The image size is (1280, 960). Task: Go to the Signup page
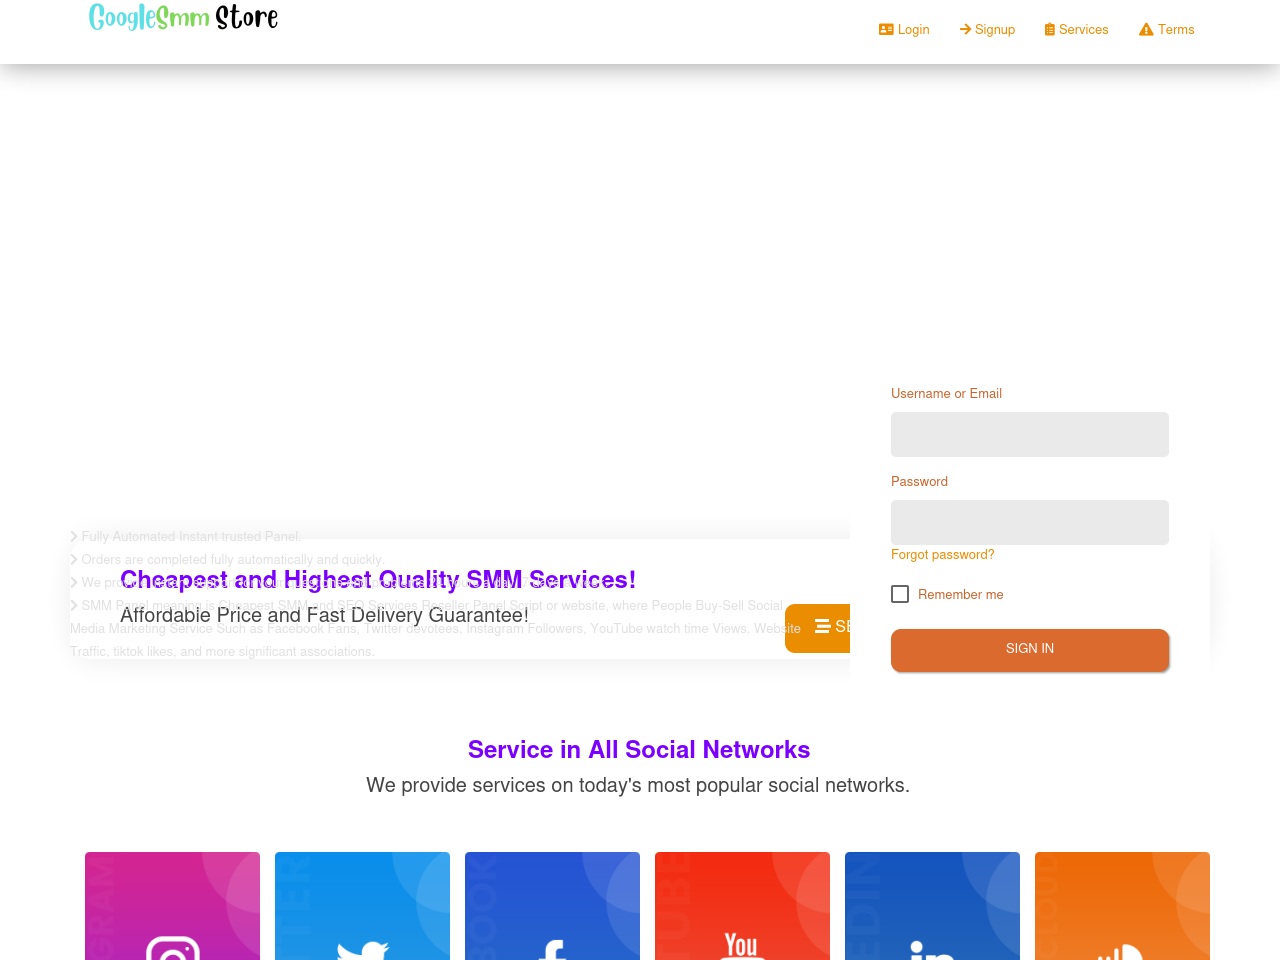[987, 29]
